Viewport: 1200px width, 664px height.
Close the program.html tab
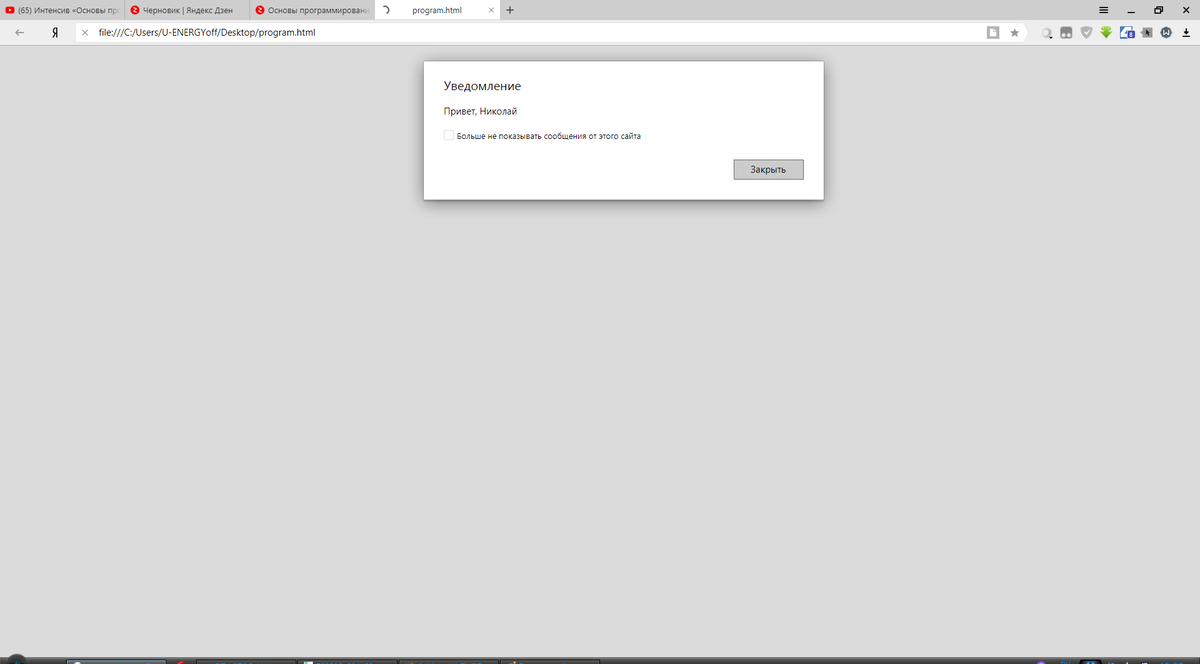coord(490,10)
